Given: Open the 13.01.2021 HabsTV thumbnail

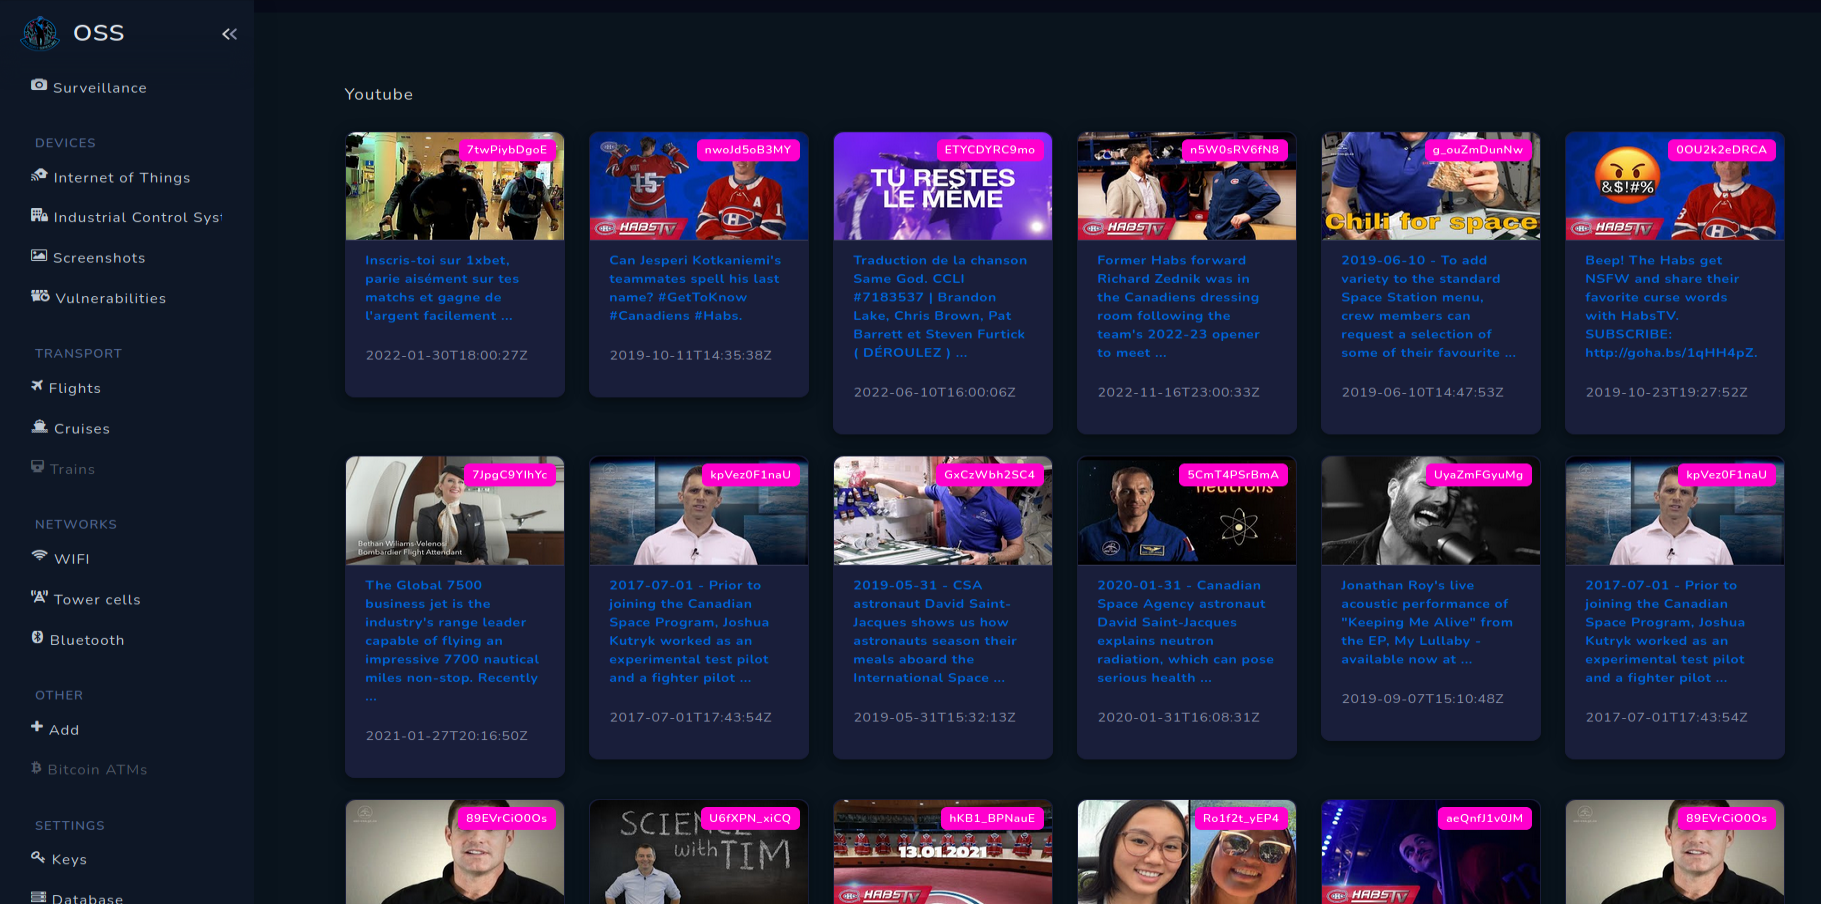Looking at the screenshot, I should click(x=943, y=852).
